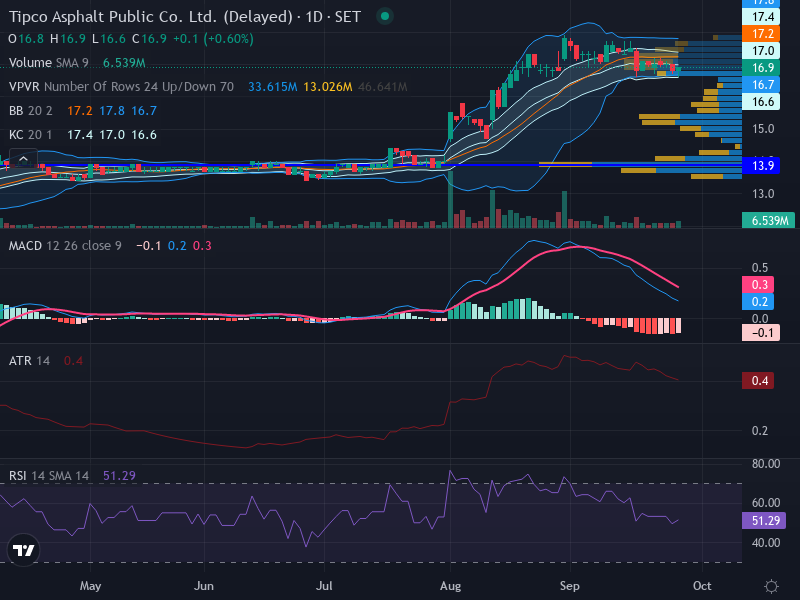Click the Volume SMA 9 indicator label

point(48,63)
